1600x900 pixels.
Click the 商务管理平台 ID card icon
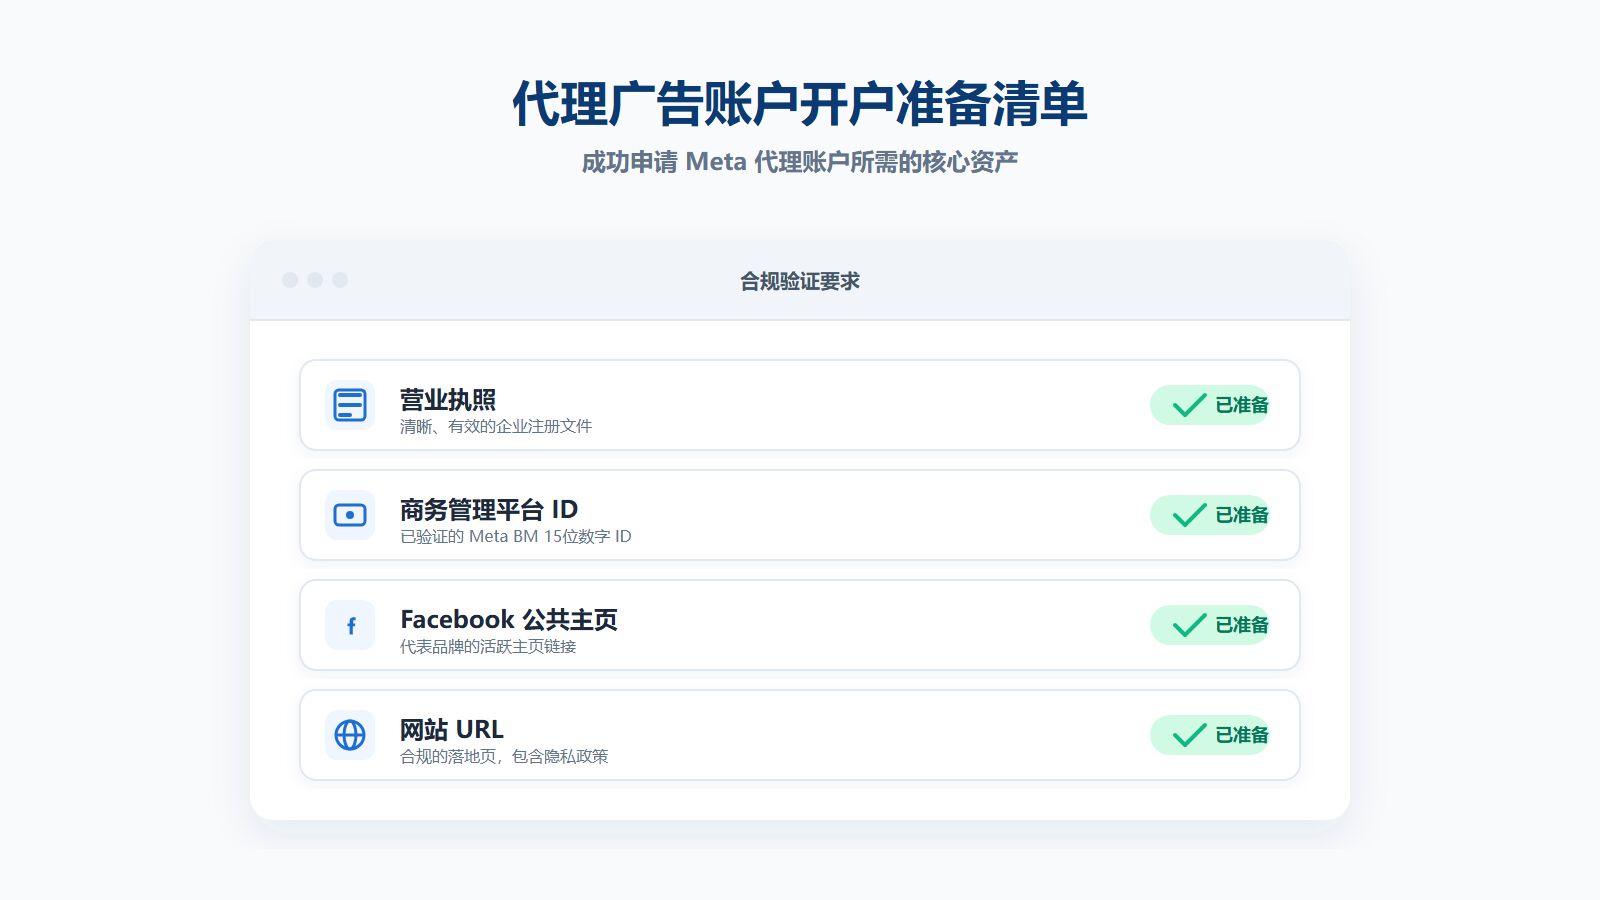(x=350, y=515)
